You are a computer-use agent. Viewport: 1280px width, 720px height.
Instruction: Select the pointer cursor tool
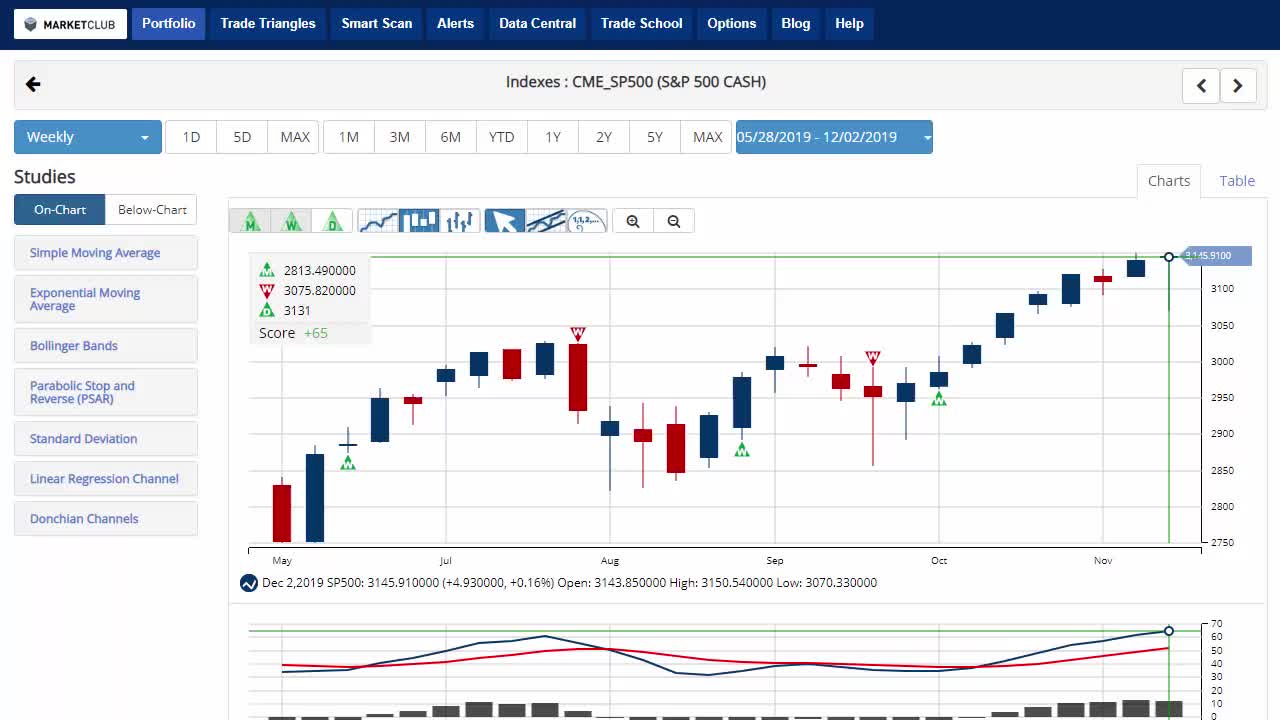pos(505,221)
